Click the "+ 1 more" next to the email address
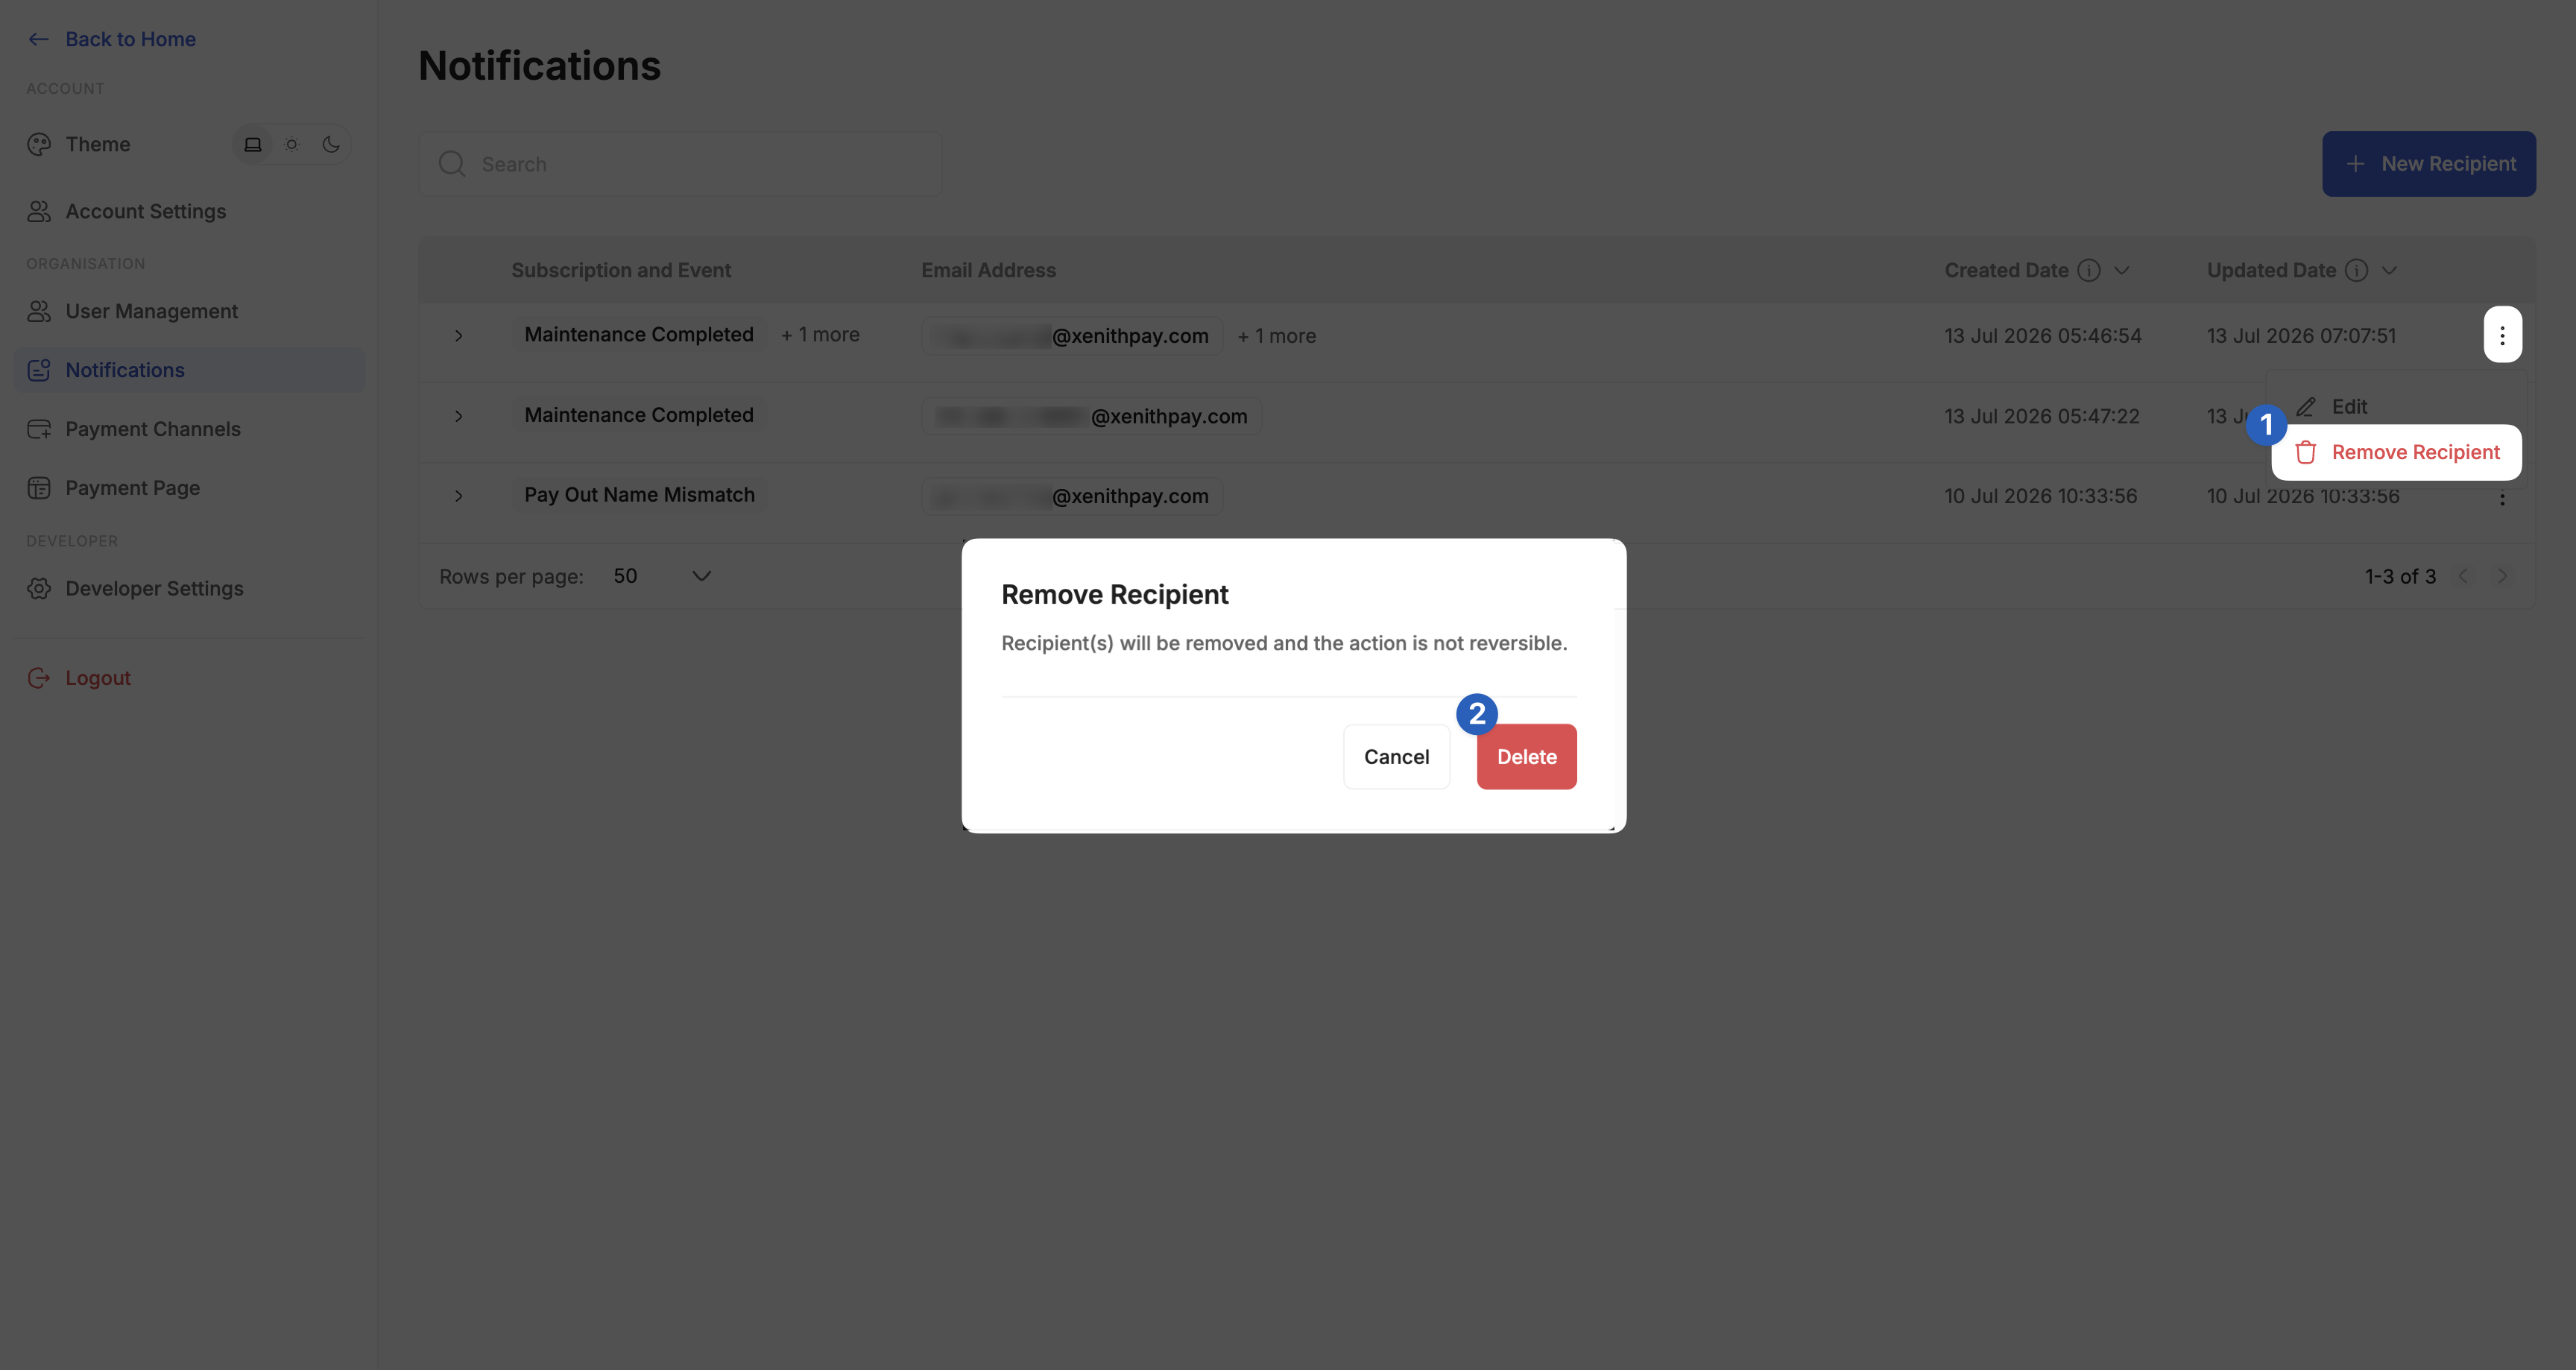The image size is (2576, 1370). (x=1276, y=336)
